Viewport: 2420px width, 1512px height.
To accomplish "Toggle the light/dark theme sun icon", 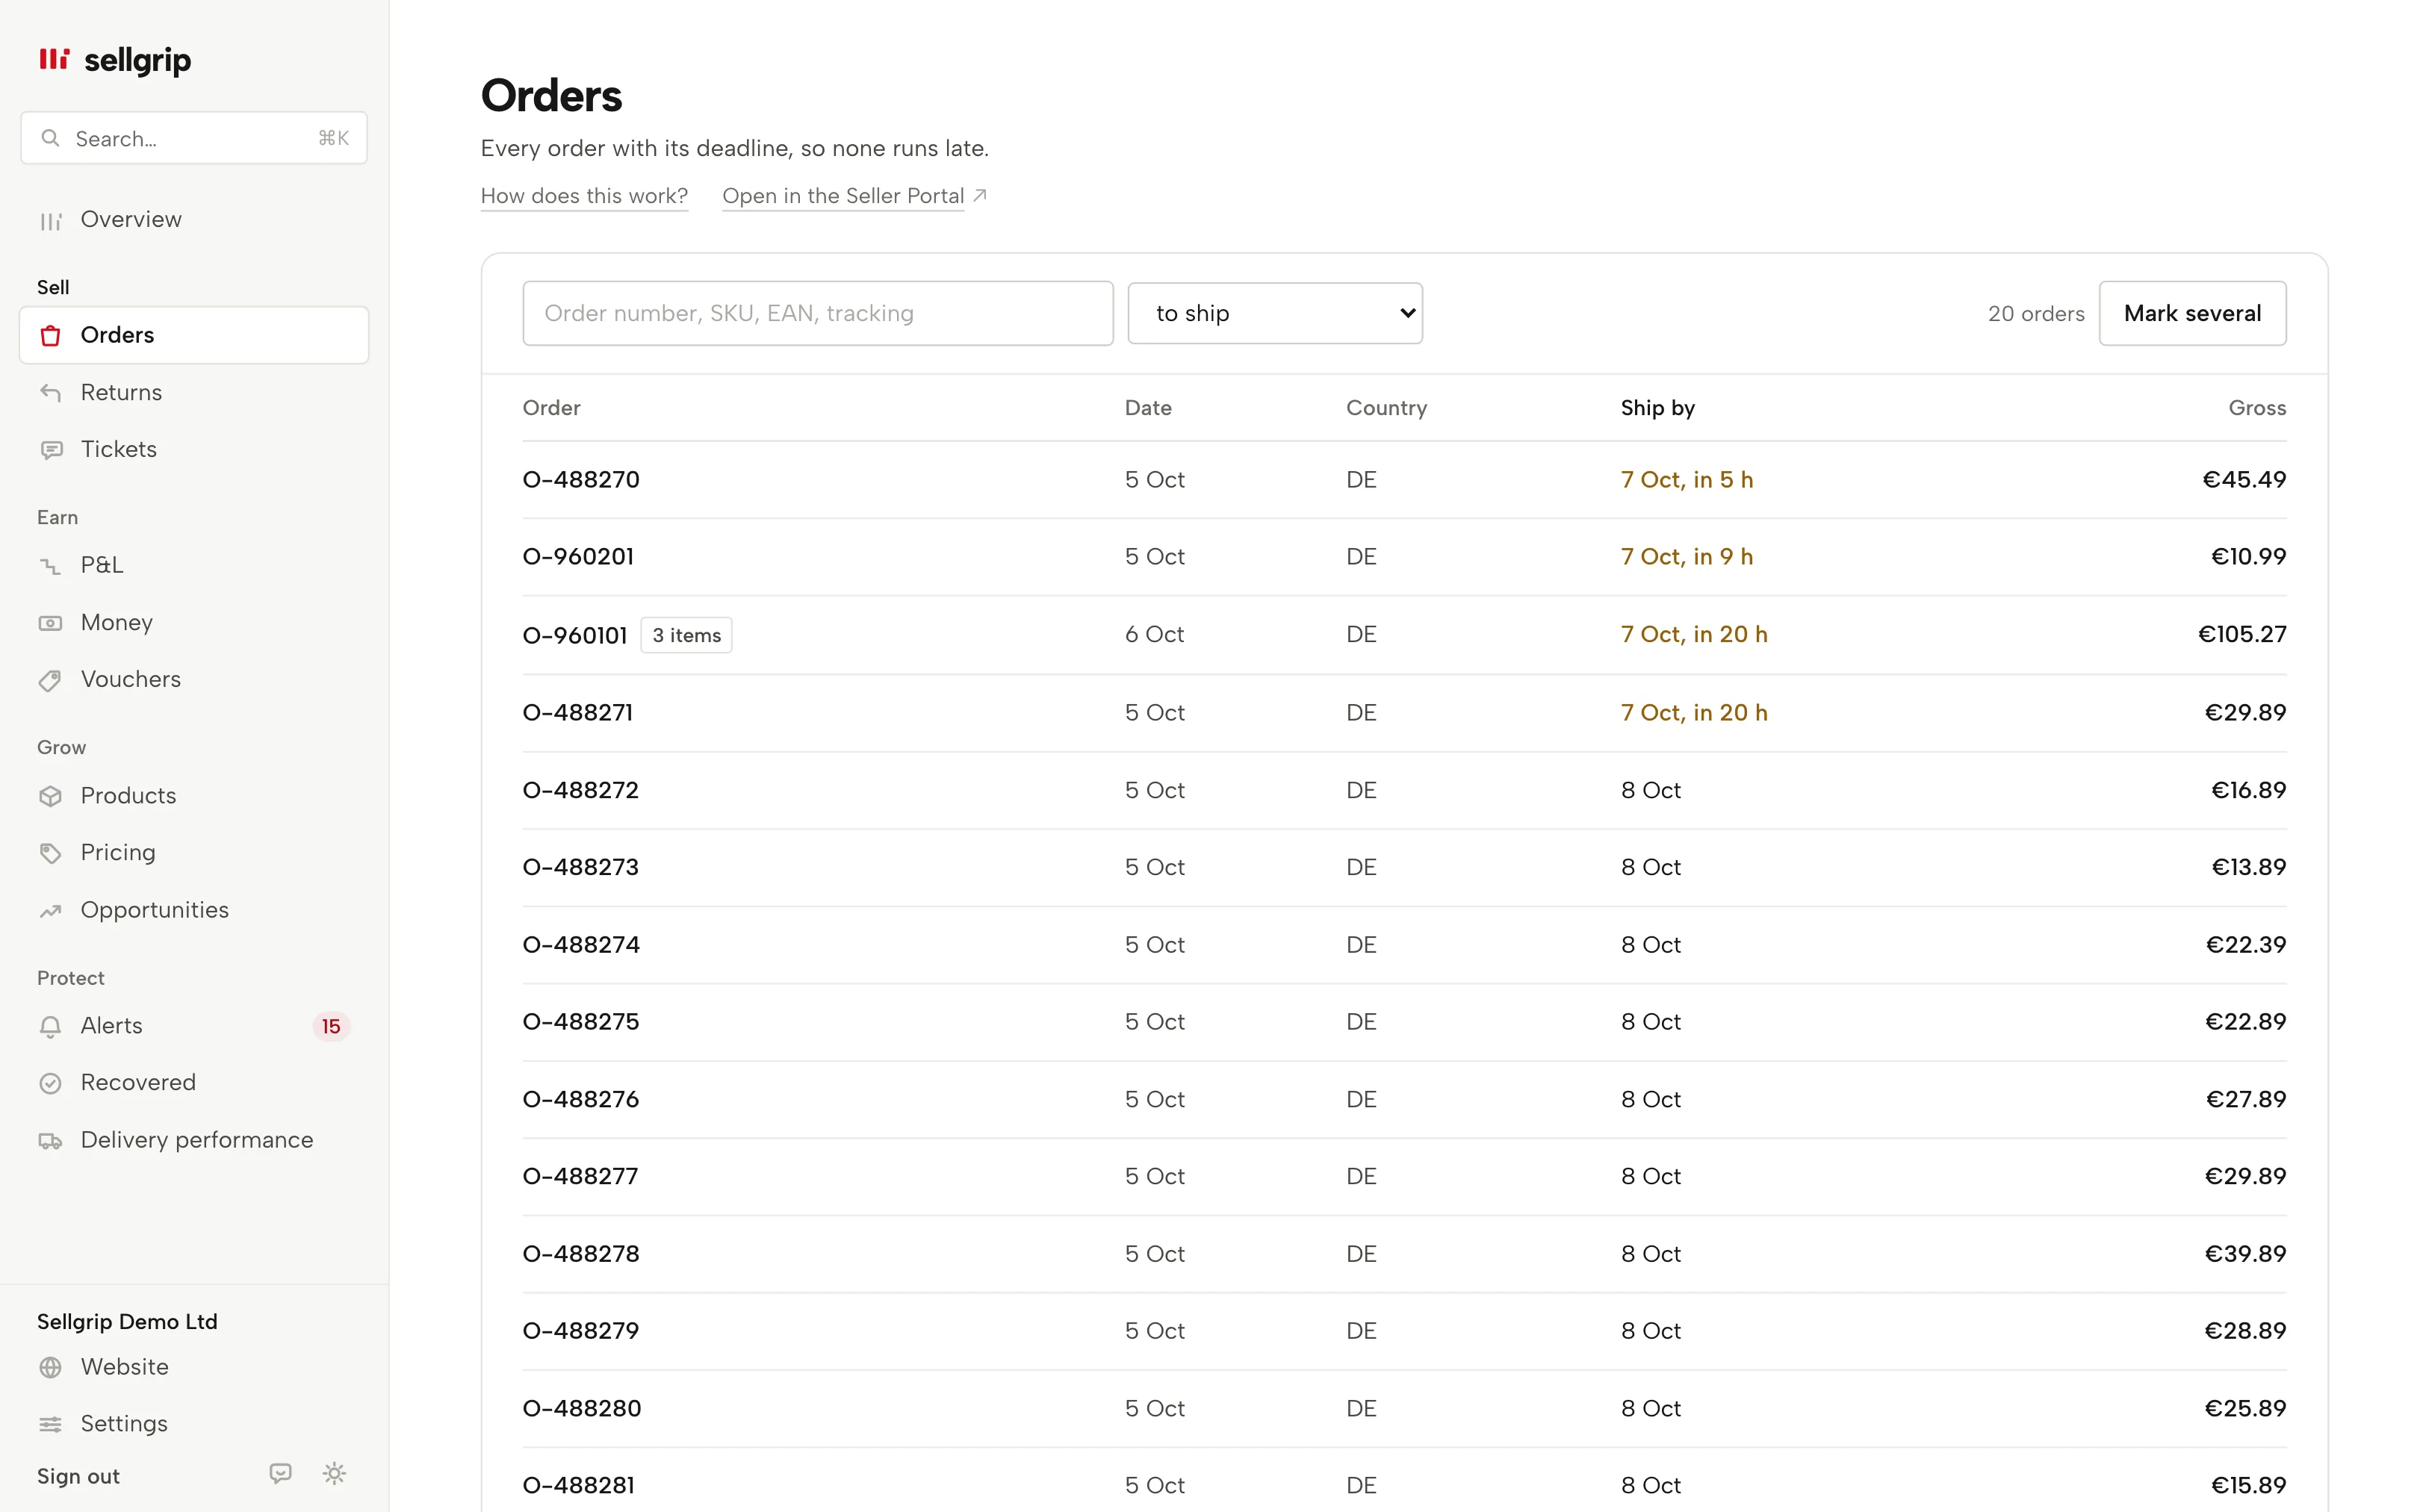I will [334, 1473].
